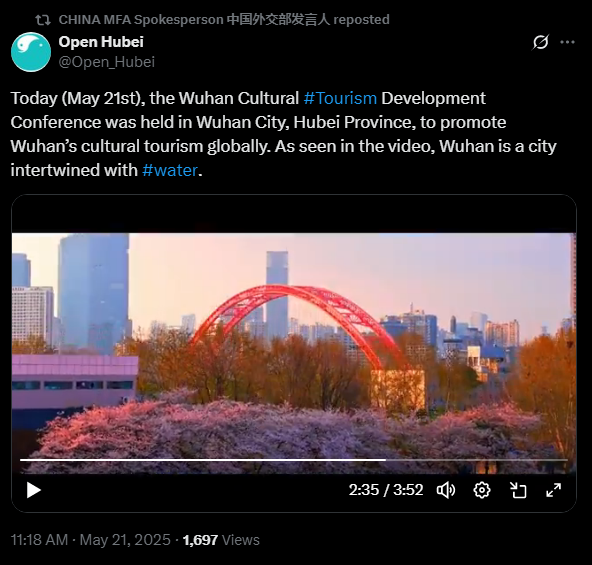Viewport: 592px width, 565px height.
Task: Open the #Tourism hashtag link
Action: 340,98
